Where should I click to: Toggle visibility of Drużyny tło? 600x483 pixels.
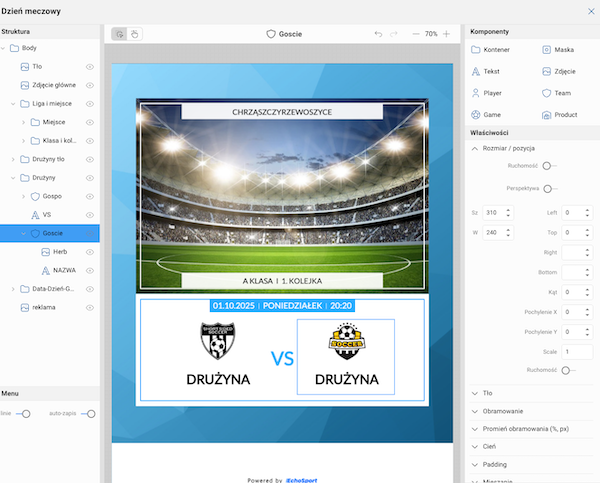(90, 159)
